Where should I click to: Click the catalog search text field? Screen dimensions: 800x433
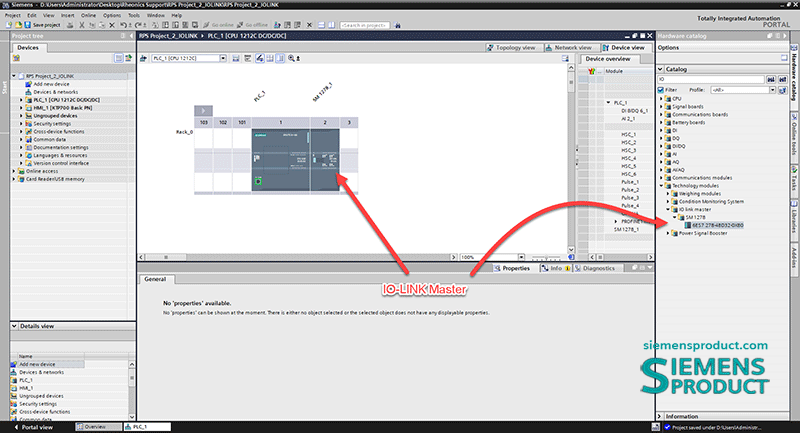point(710,79)
